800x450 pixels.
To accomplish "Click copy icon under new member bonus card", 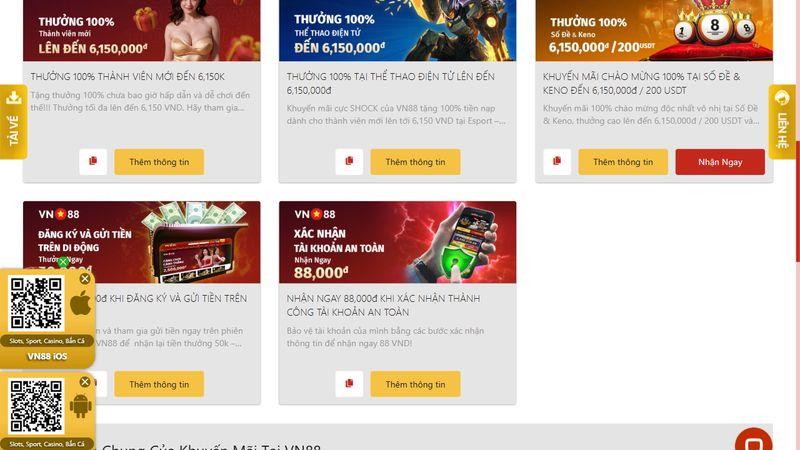I will 93,162.
